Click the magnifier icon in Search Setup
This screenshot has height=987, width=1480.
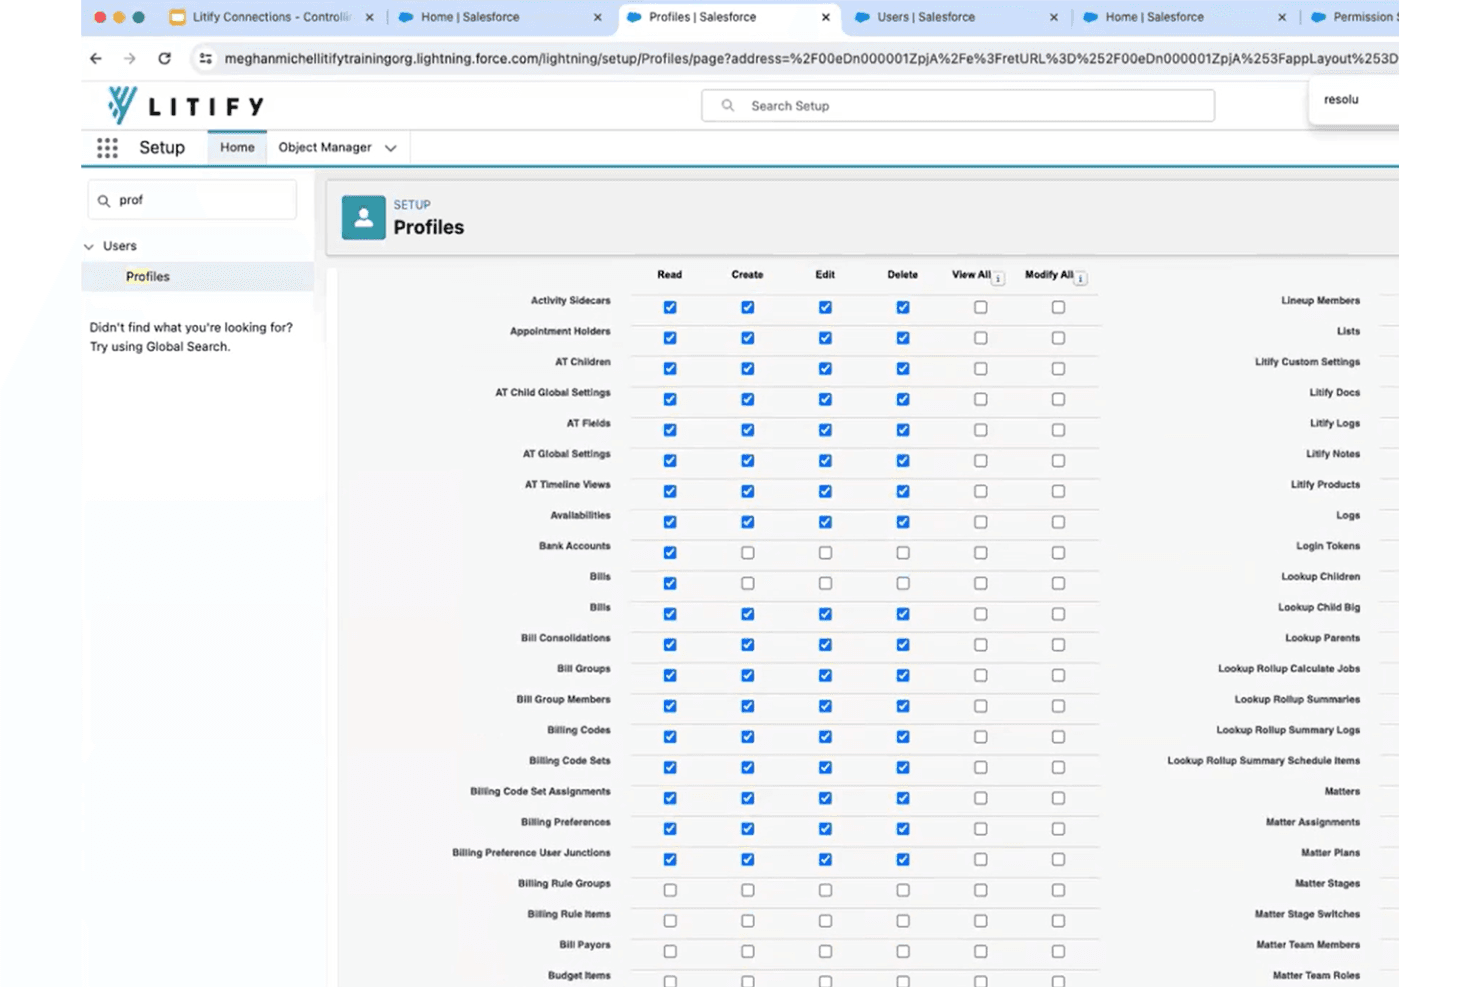pyautogui.click(x=728, y=105)
